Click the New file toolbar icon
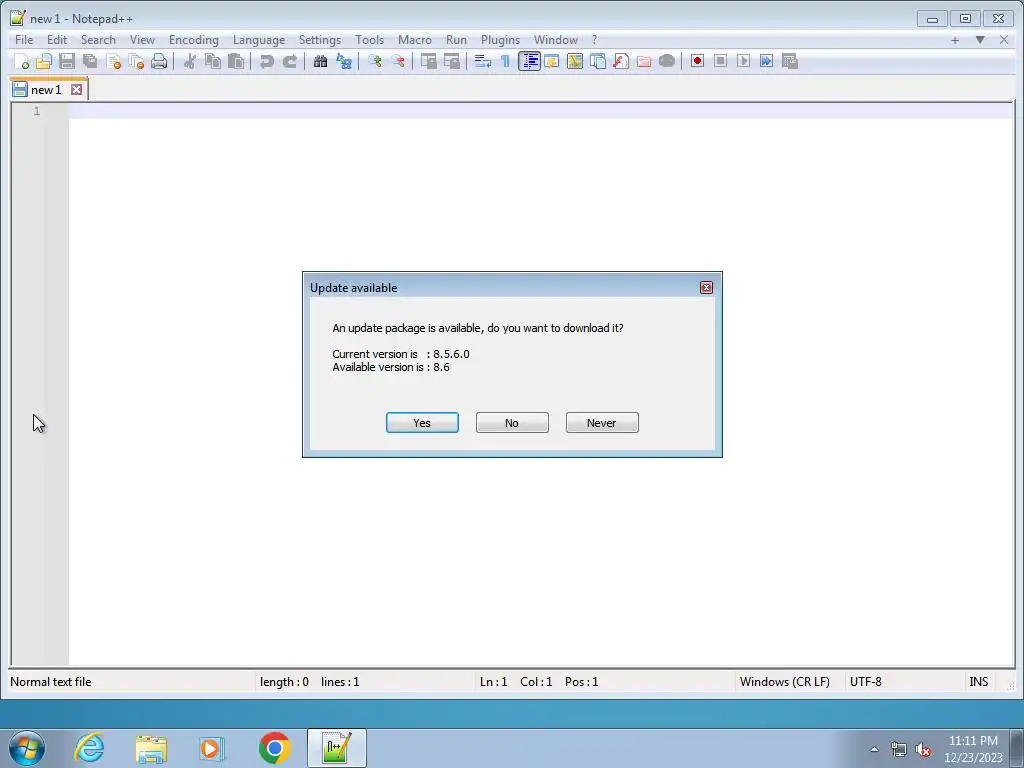 pos(21,61)
